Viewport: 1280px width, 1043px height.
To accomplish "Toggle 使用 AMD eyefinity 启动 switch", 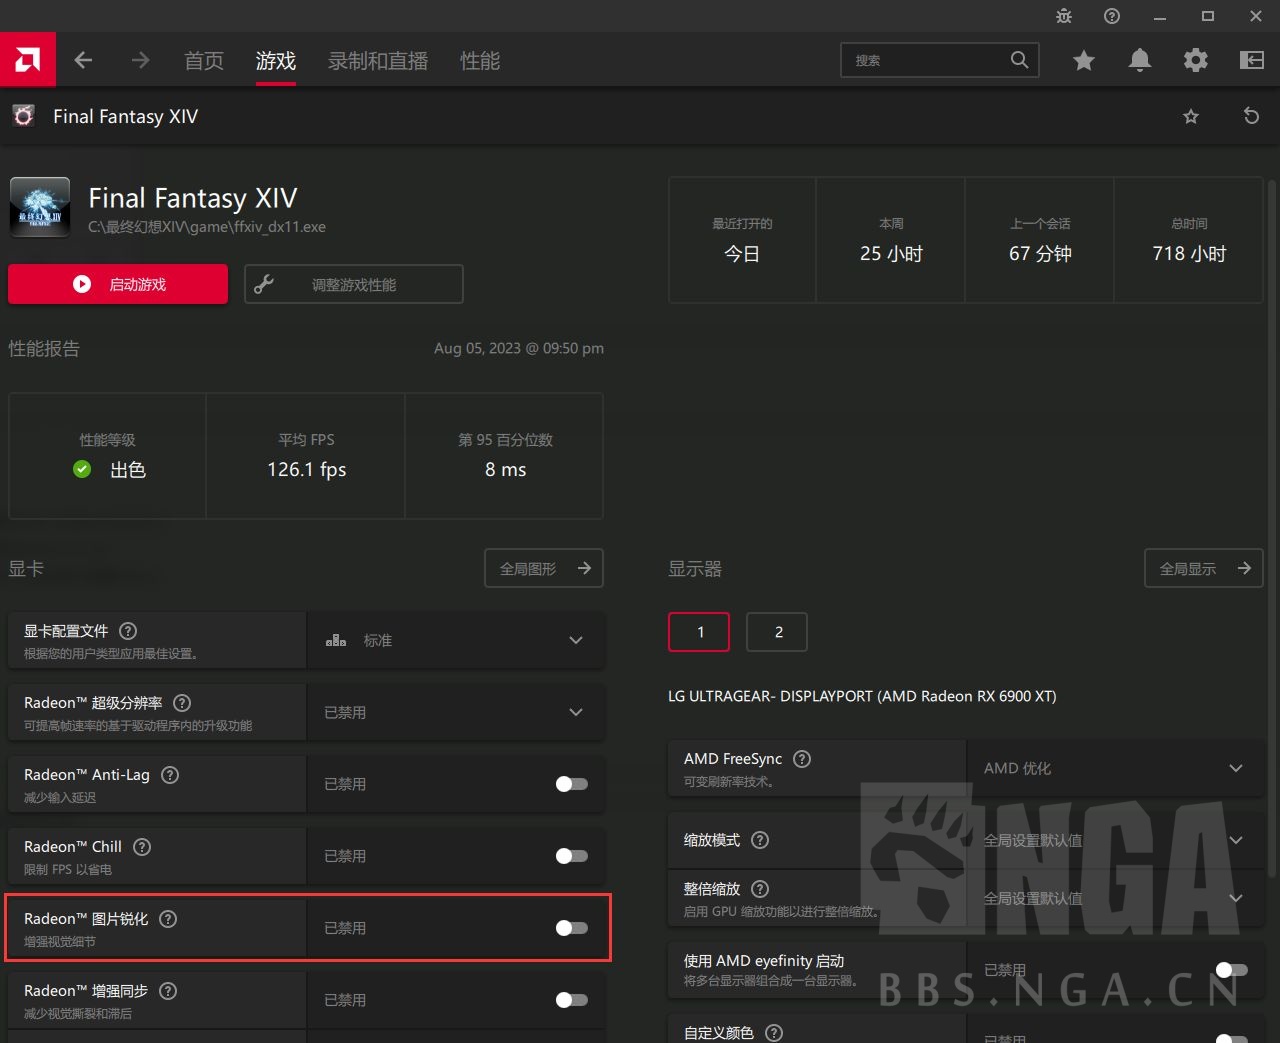I will coord(1231,970).
